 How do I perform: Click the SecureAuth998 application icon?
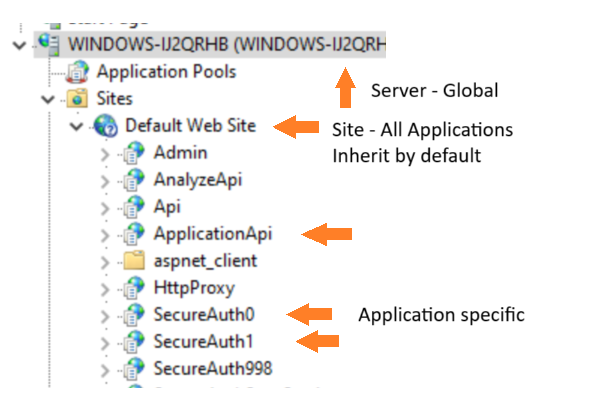pyautogui.click(x=133, y=368)
